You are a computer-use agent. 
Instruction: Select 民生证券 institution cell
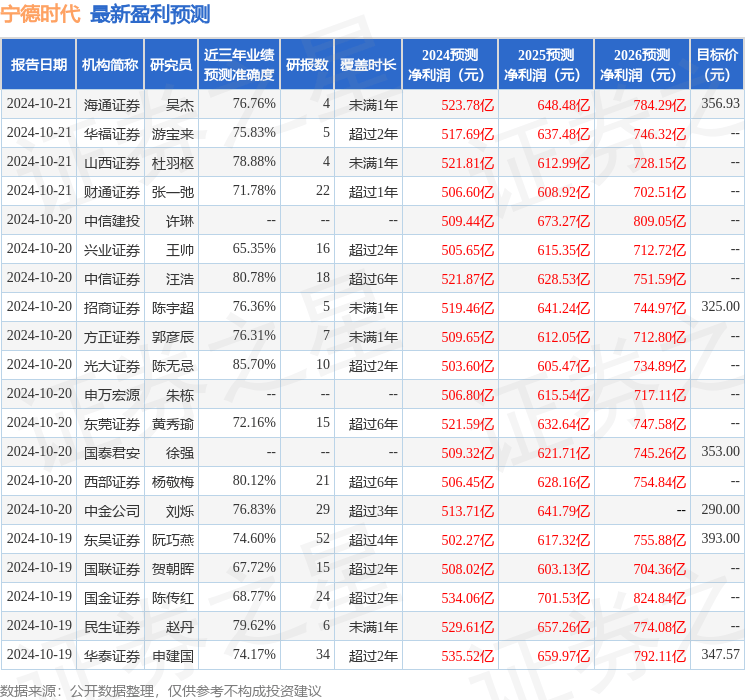coord(112,626)
